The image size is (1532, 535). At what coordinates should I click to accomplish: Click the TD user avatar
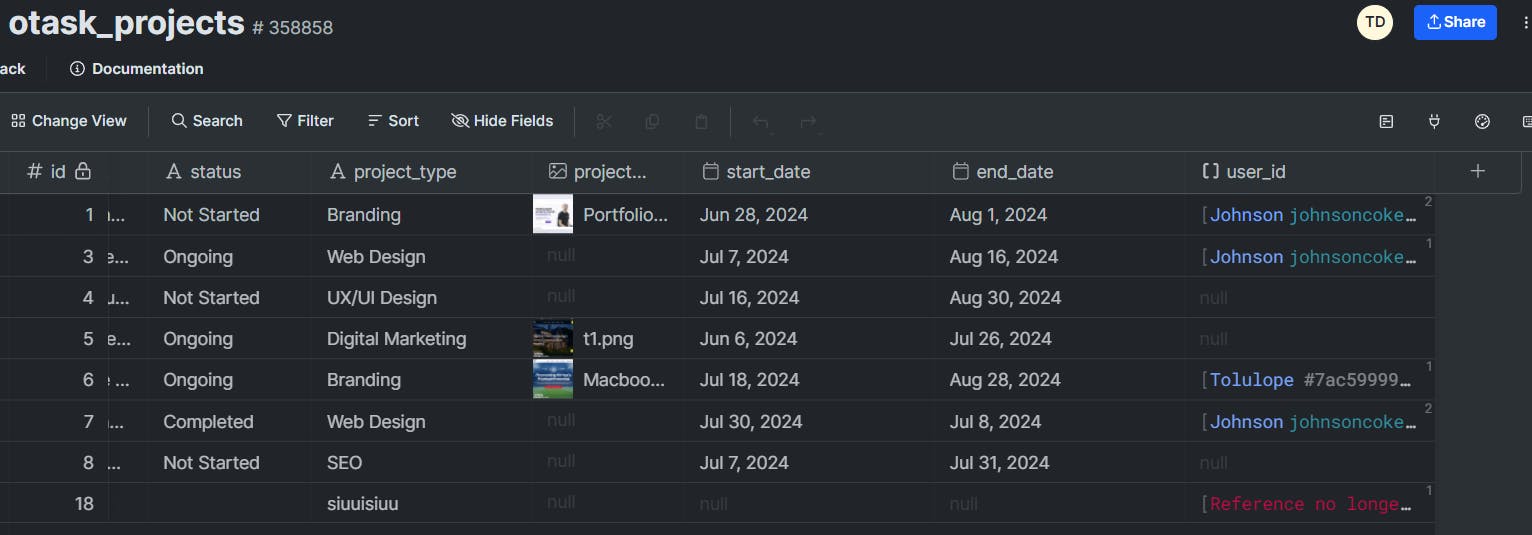click(x=1374, y=22)
